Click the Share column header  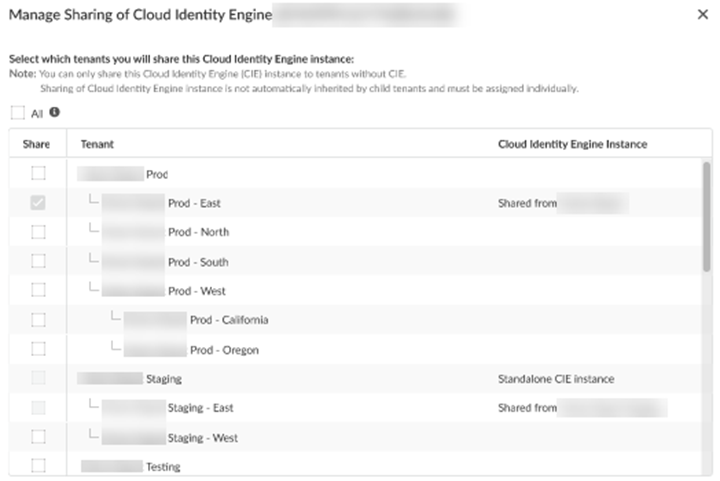(x=36, y=144)
